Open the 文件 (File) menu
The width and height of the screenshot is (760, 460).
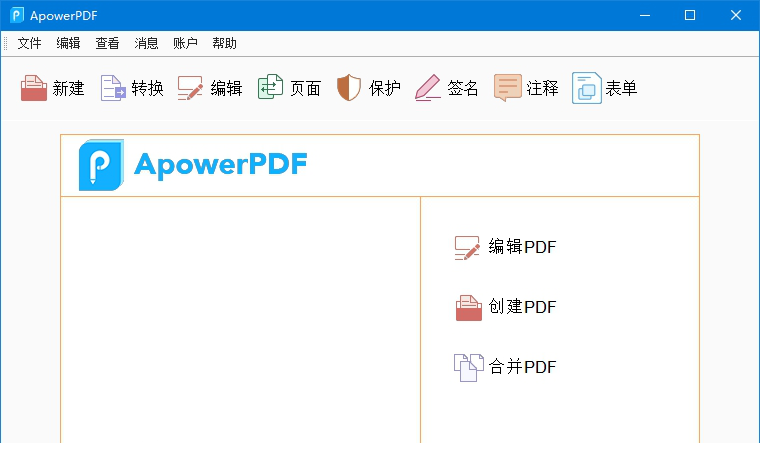(30, 44)
